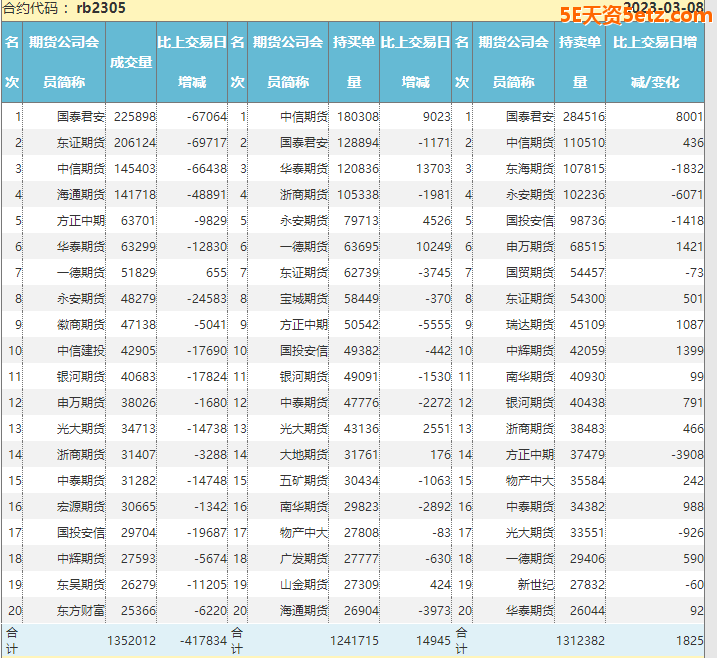Click the 瑞达期货 member name

coord(529,325)
